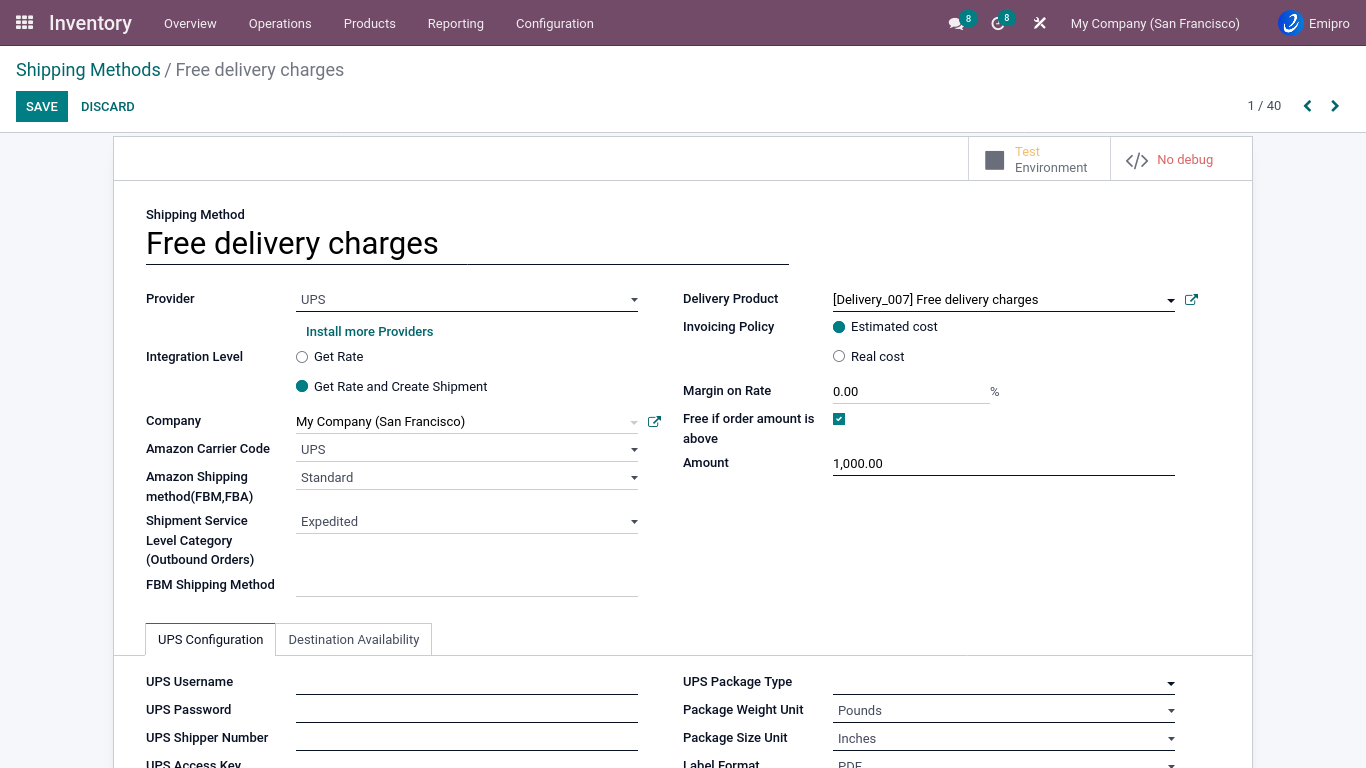Open the activities clock icon
The height and width of the screenshot is (768, 1366).
[998, 23]
